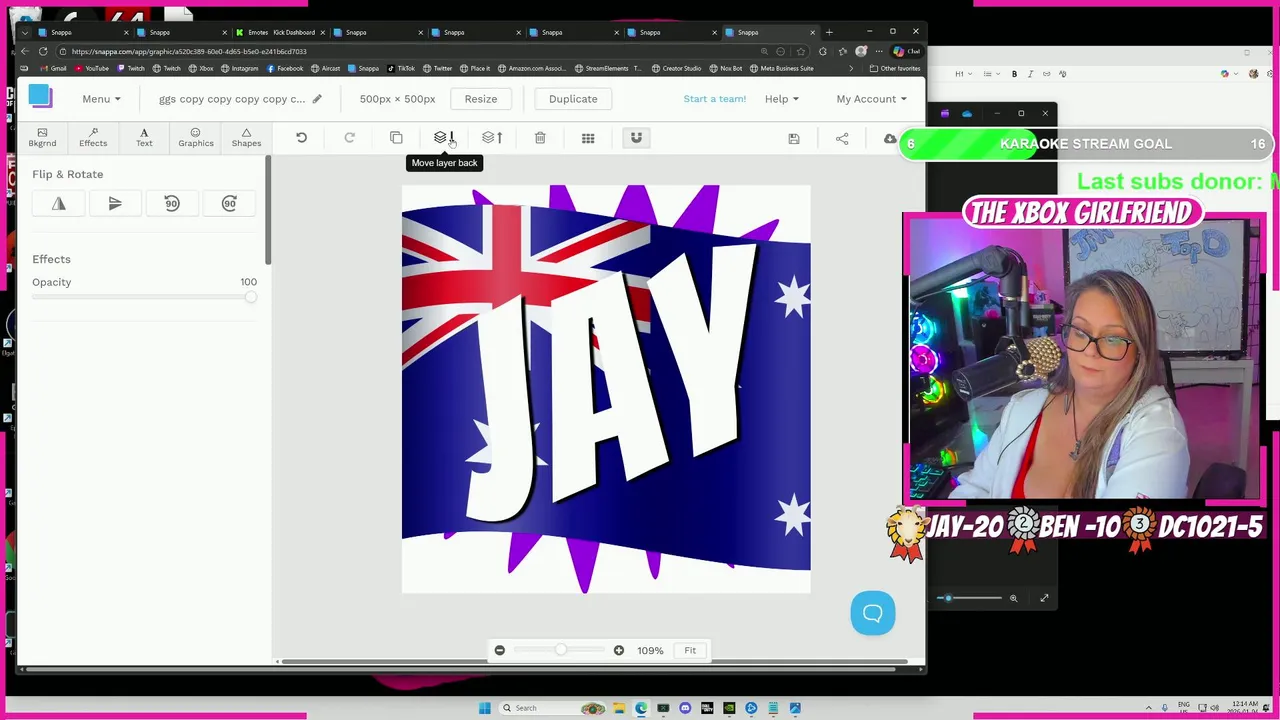Delete the selected layer with trash icon
Screen dimensions: 1280x720
pos(540,138)
